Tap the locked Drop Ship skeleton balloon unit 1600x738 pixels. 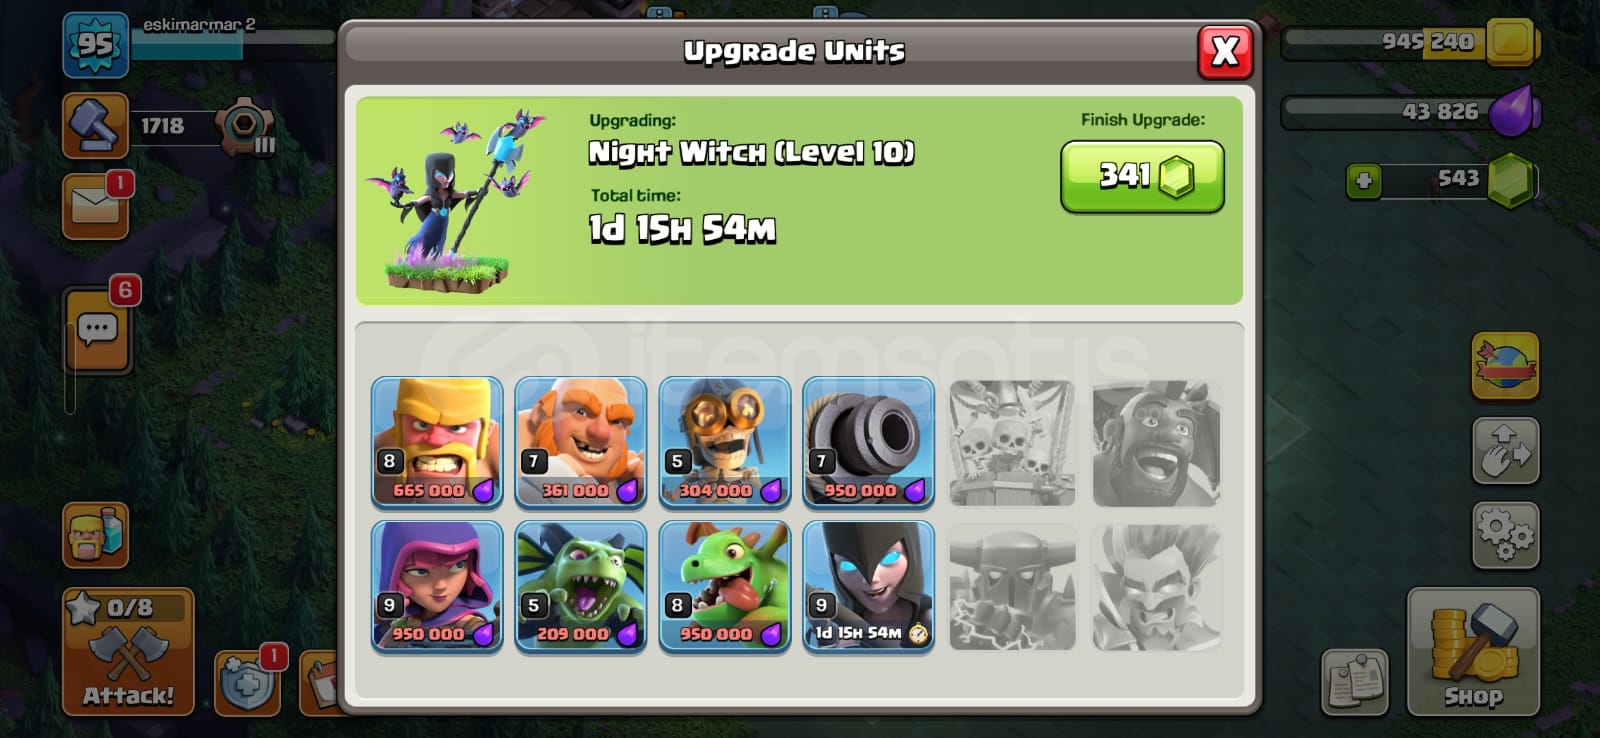tap(1013, 443)
